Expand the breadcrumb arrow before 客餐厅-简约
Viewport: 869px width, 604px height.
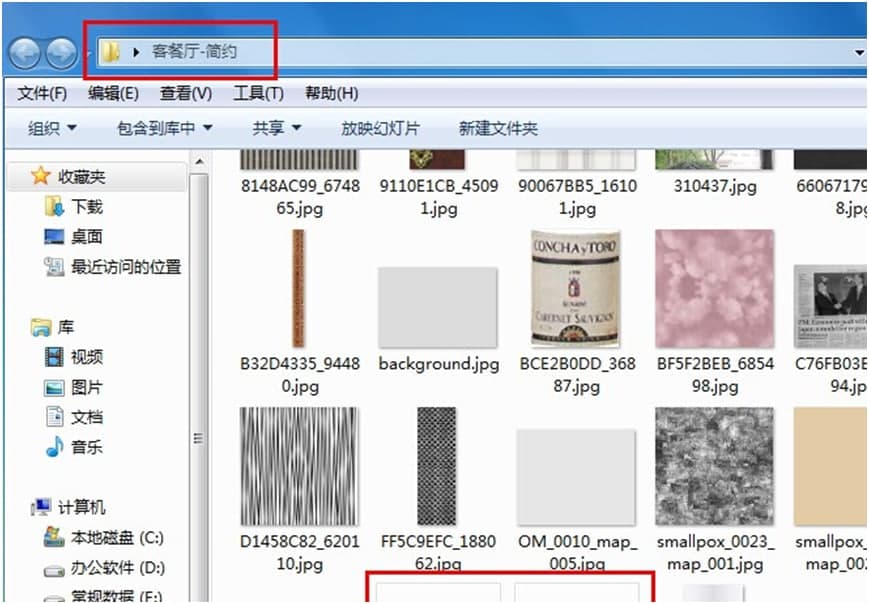coord(136,53)
